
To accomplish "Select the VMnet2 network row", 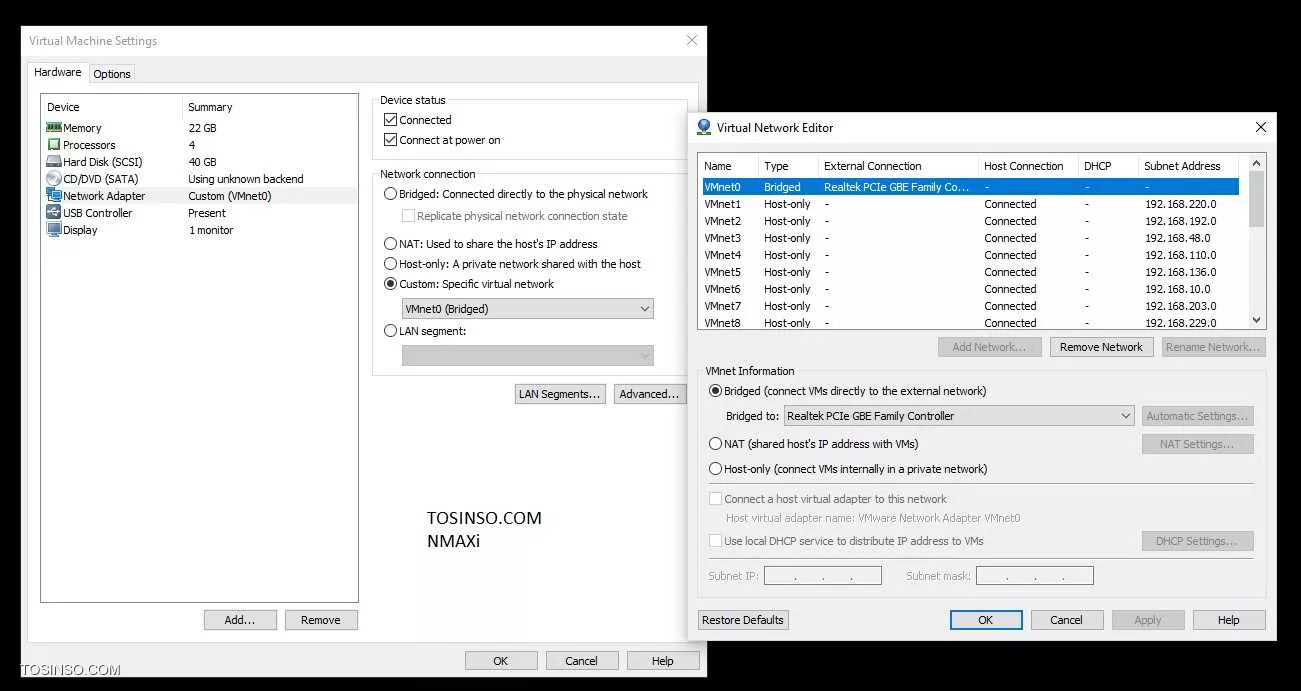I will point(970,221).
